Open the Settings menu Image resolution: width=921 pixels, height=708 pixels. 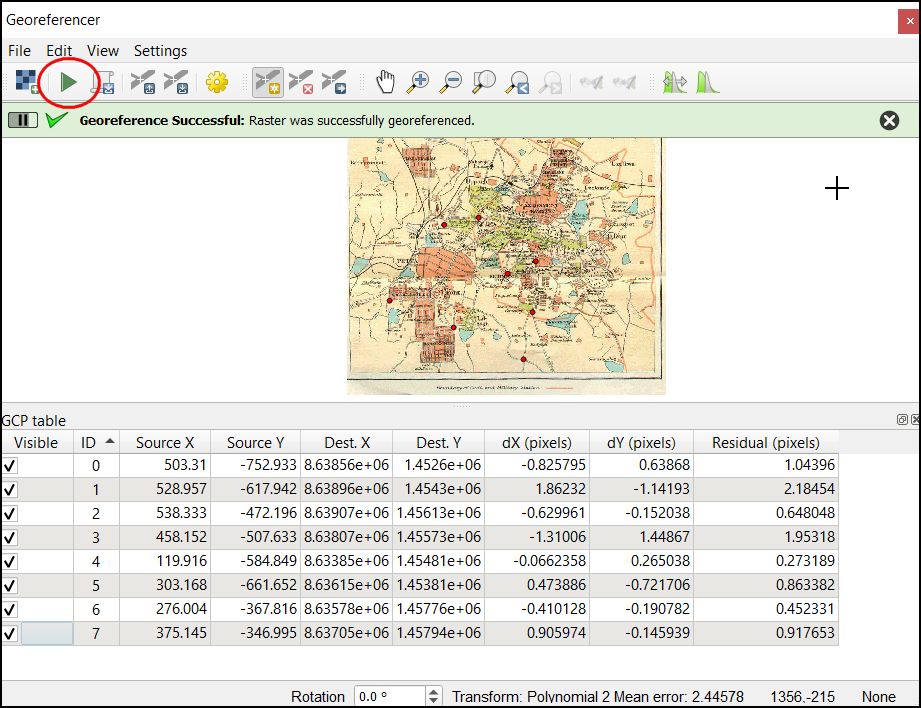click(160, 51)
